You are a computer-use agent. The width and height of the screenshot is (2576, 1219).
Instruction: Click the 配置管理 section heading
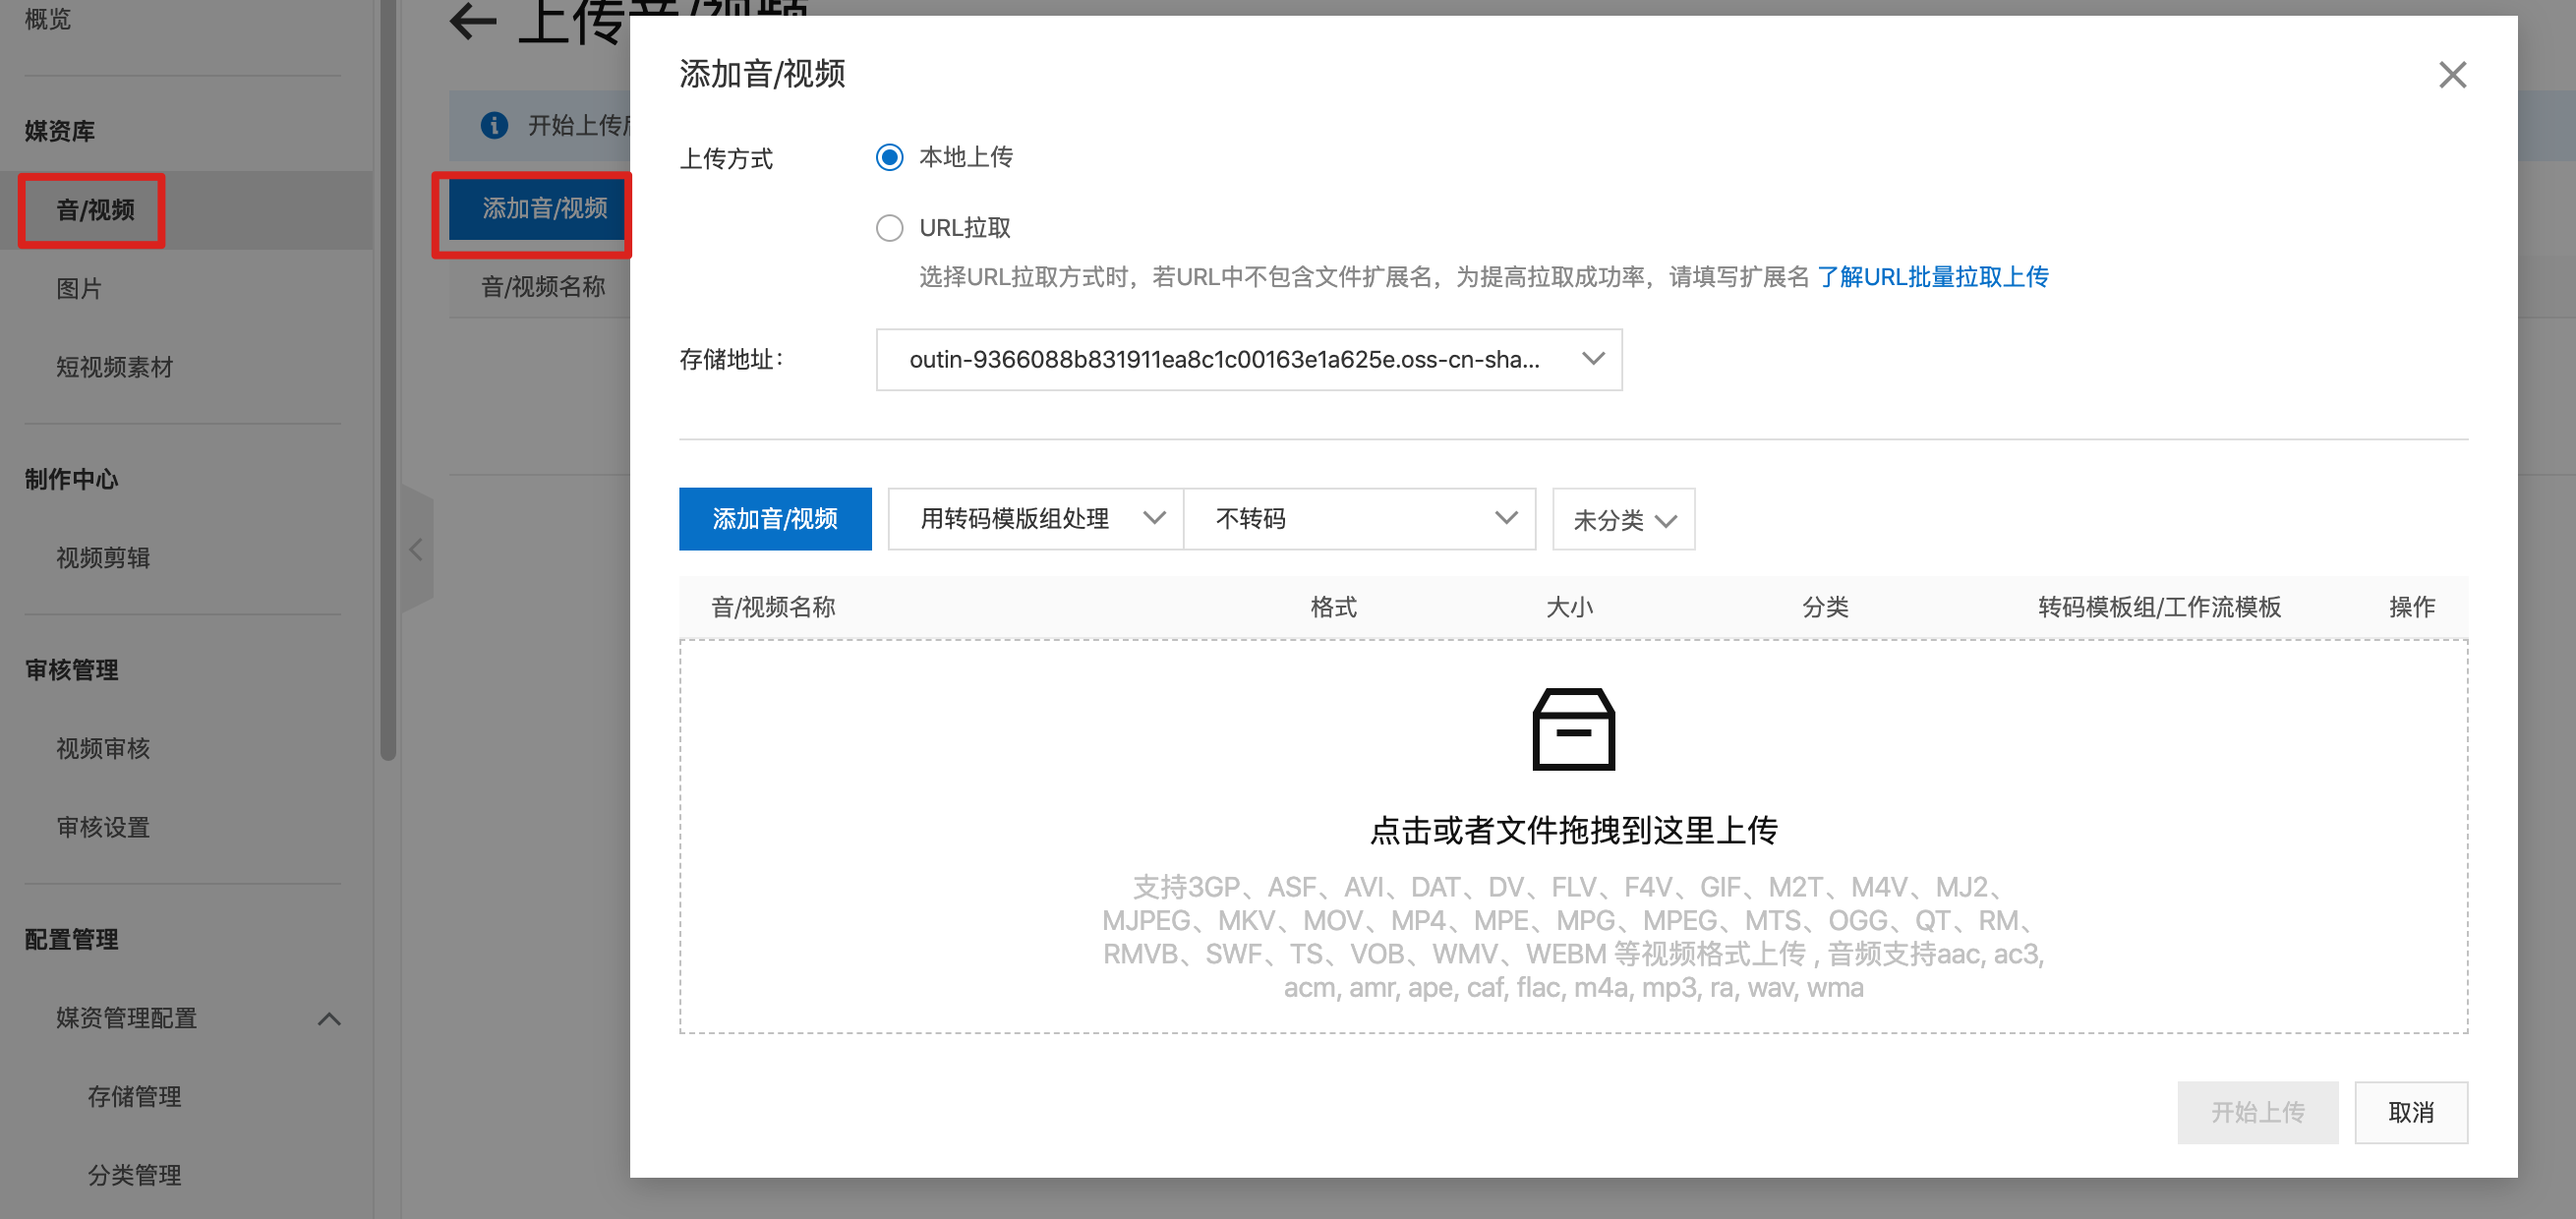(72, 940)
